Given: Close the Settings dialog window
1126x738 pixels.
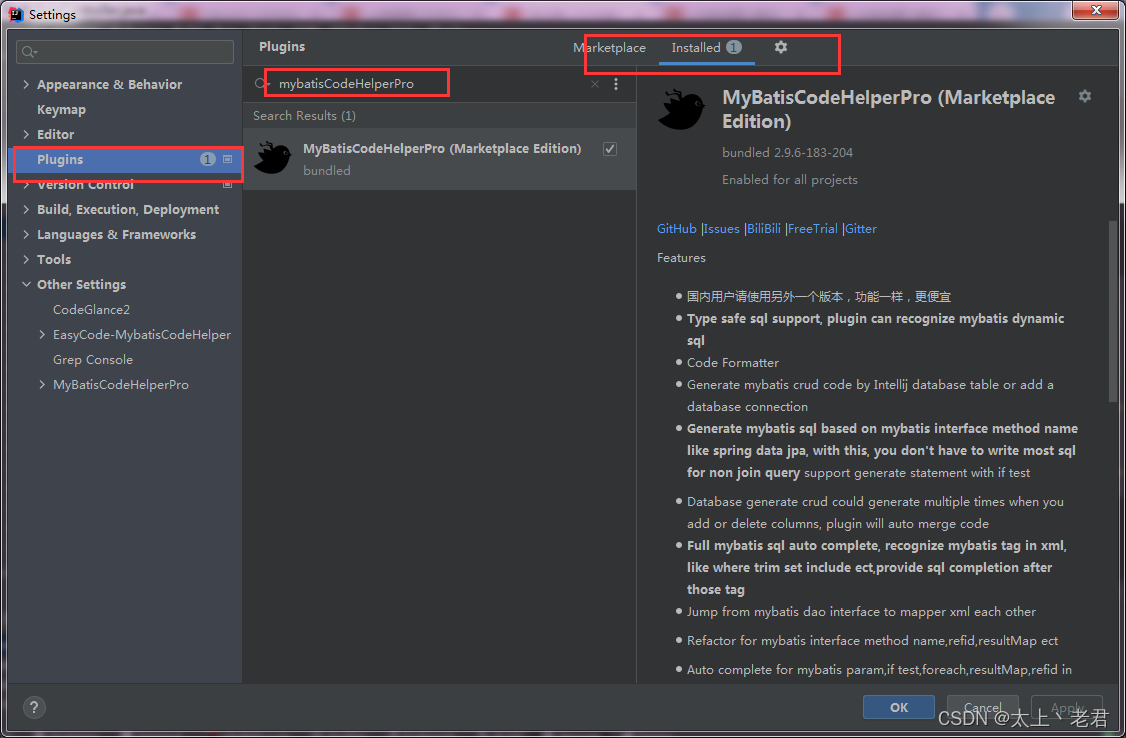Looking at the screenshot, I should click(x=1095, y=10).
